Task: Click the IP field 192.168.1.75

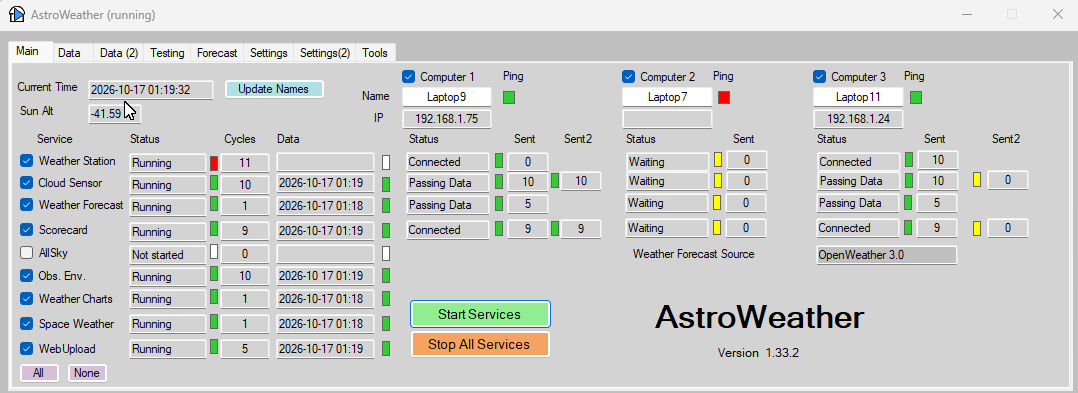Action: [447, 119]
